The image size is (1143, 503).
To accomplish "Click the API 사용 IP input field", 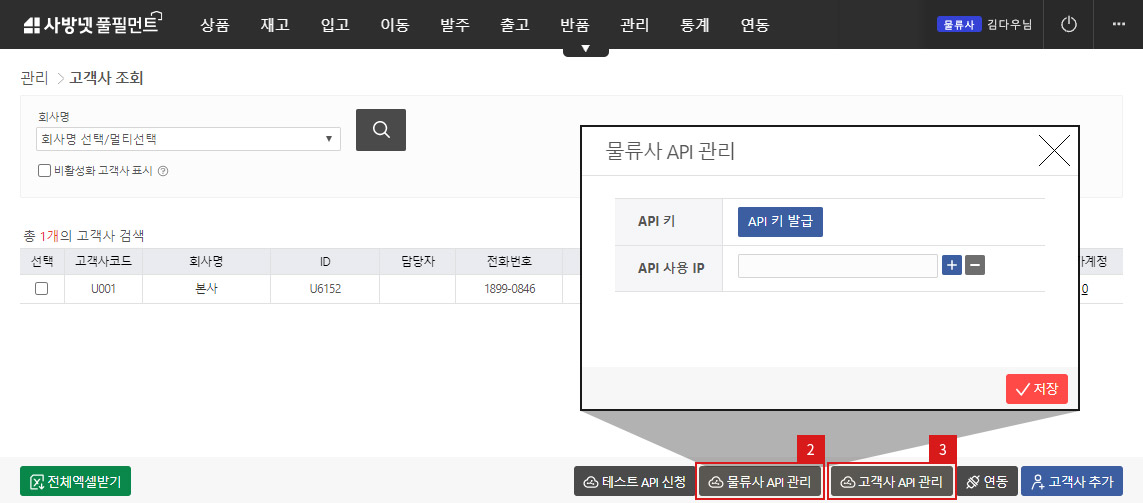I will pyautogui.click(x=837, y=265).
